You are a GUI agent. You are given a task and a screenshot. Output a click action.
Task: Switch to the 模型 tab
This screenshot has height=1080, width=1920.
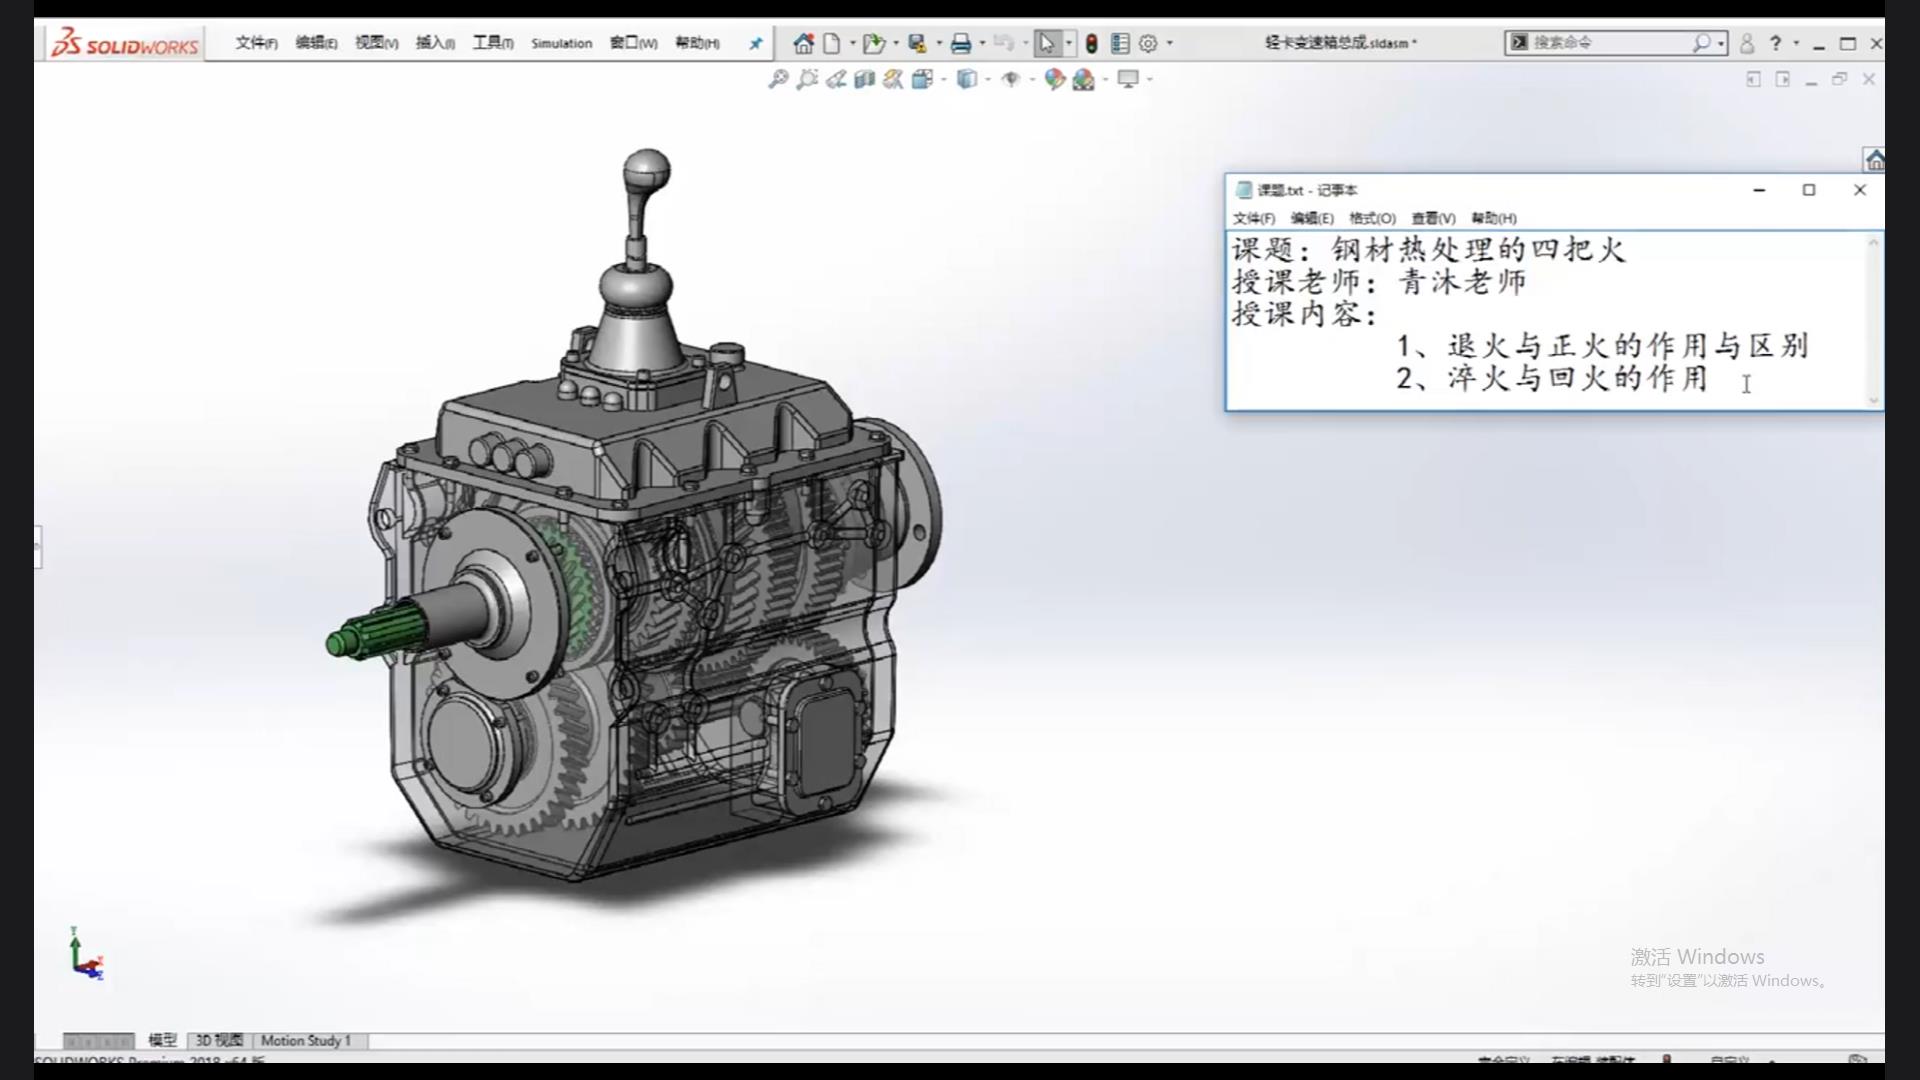[162, 1040]
